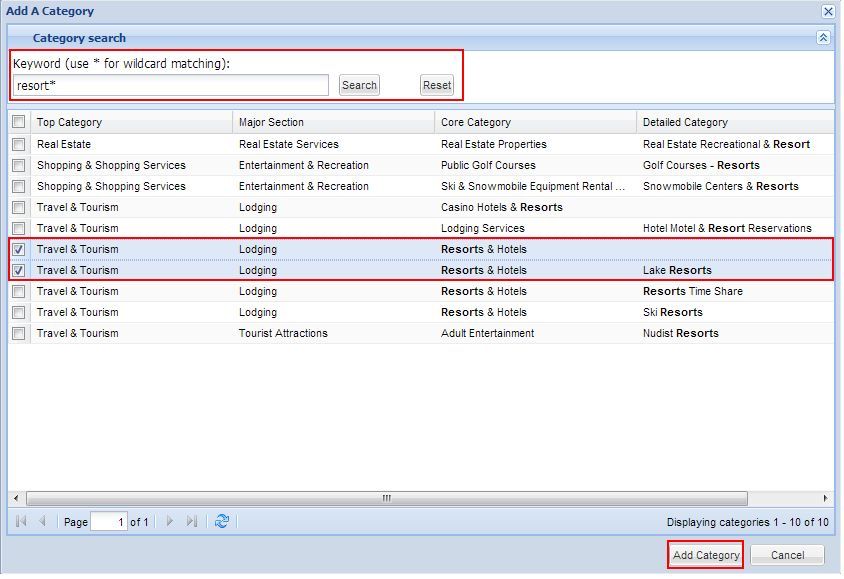The image size is (844, 579).
Task: Refresh the category list
Action: tap(222, 521)
